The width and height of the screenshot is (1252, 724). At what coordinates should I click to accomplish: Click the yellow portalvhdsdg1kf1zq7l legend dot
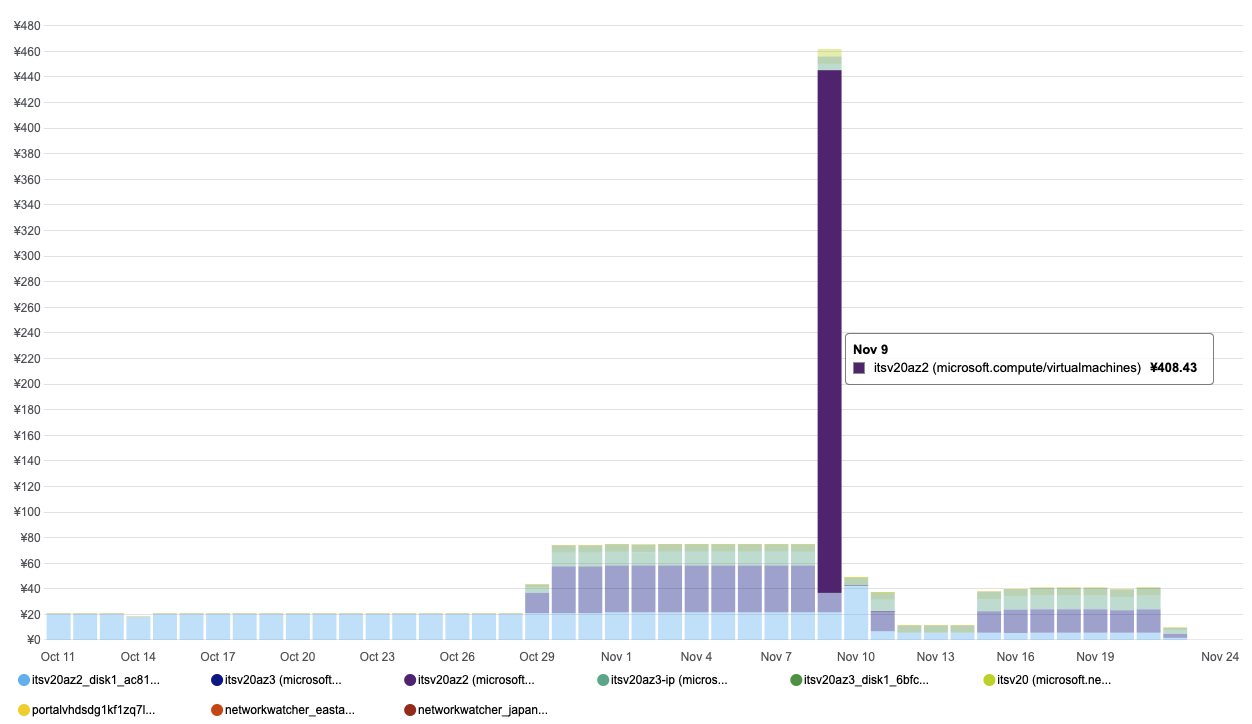24,710
